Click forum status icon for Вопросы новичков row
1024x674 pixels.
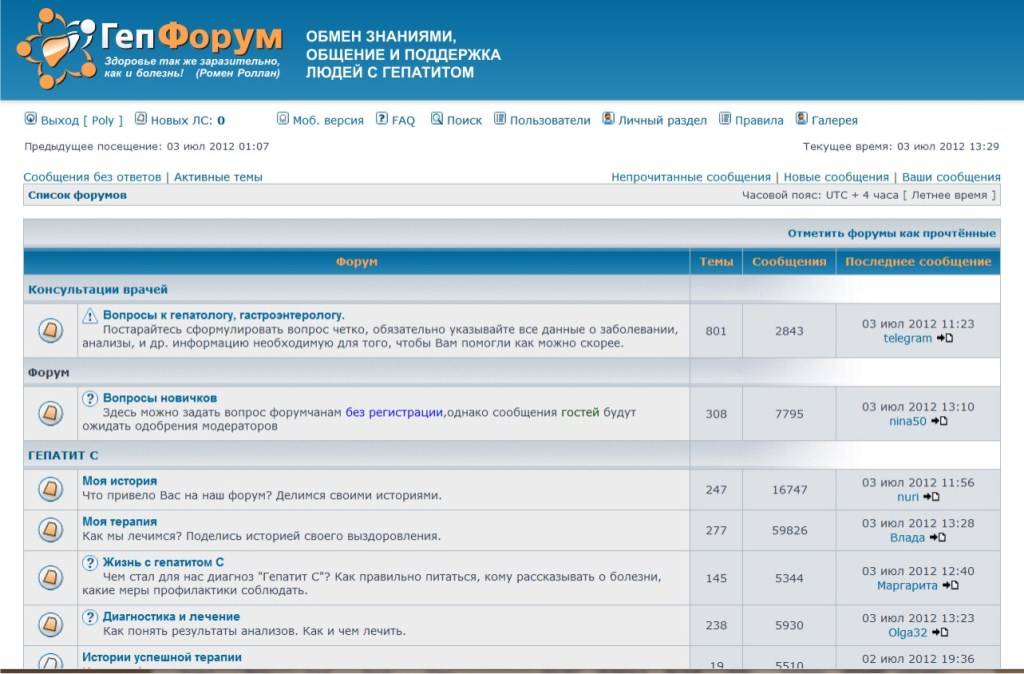point(50,413)
